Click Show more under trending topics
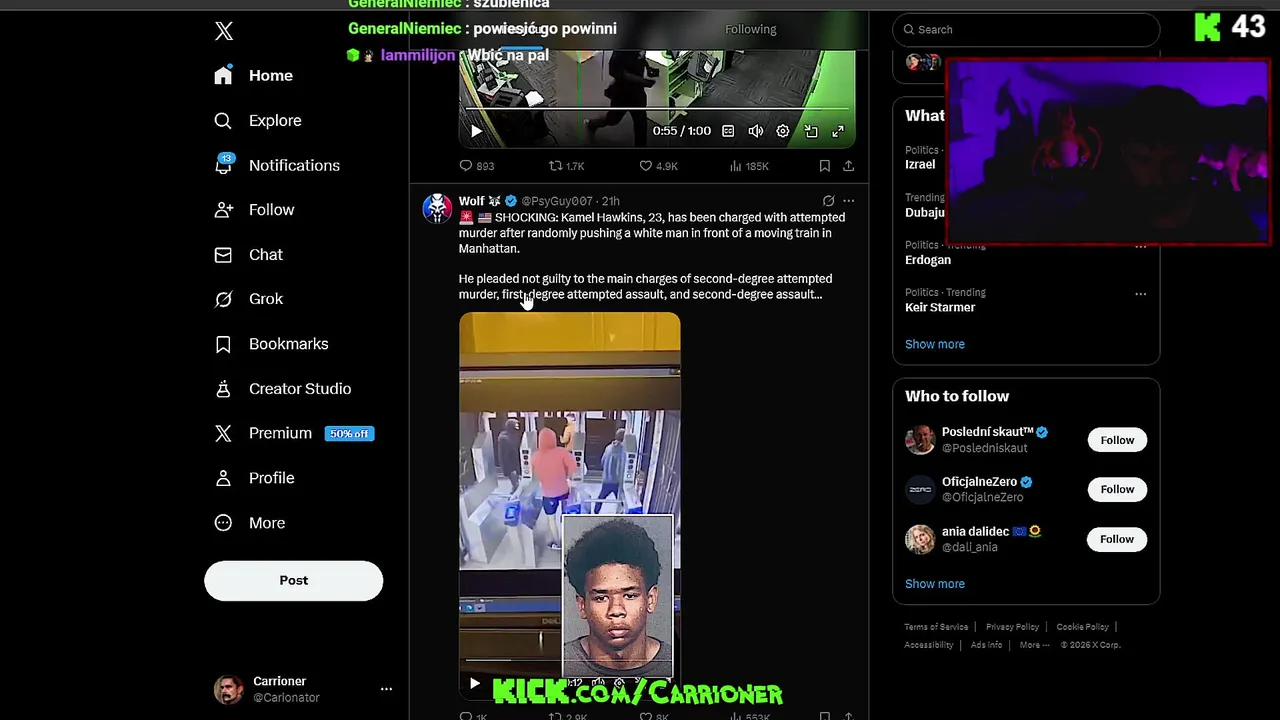This screenshot has height=720, width=1280. pyautogui.click(x=935, y=344)
